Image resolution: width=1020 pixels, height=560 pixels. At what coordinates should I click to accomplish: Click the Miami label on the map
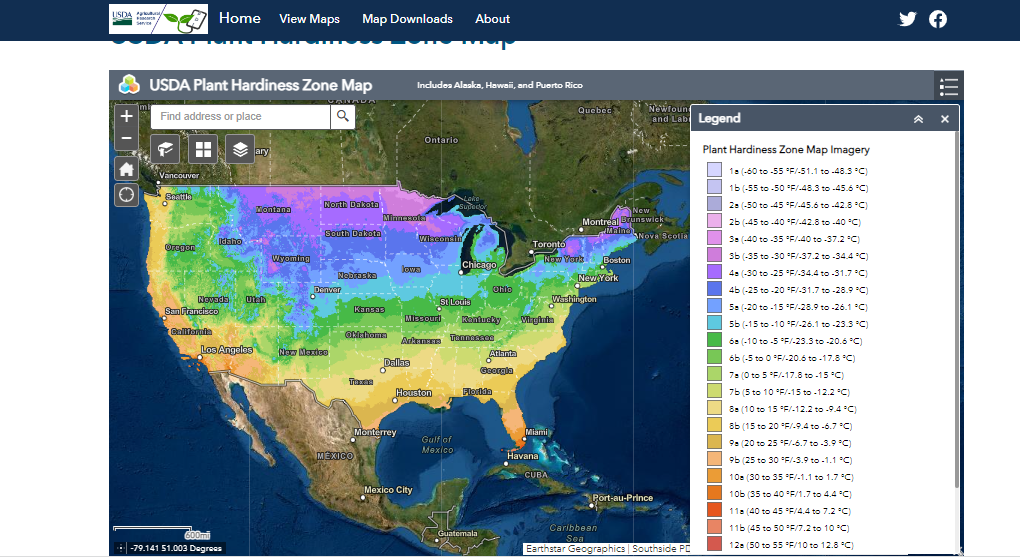tap(536, 432)
